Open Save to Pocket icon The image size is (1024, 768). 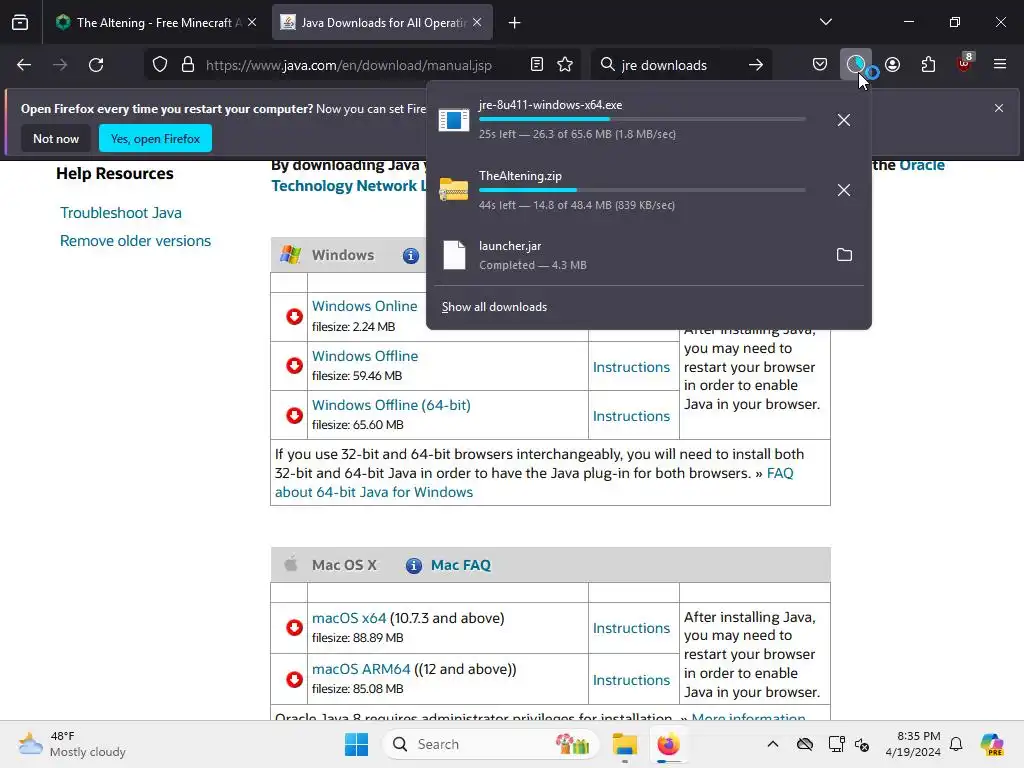[820, 65]
